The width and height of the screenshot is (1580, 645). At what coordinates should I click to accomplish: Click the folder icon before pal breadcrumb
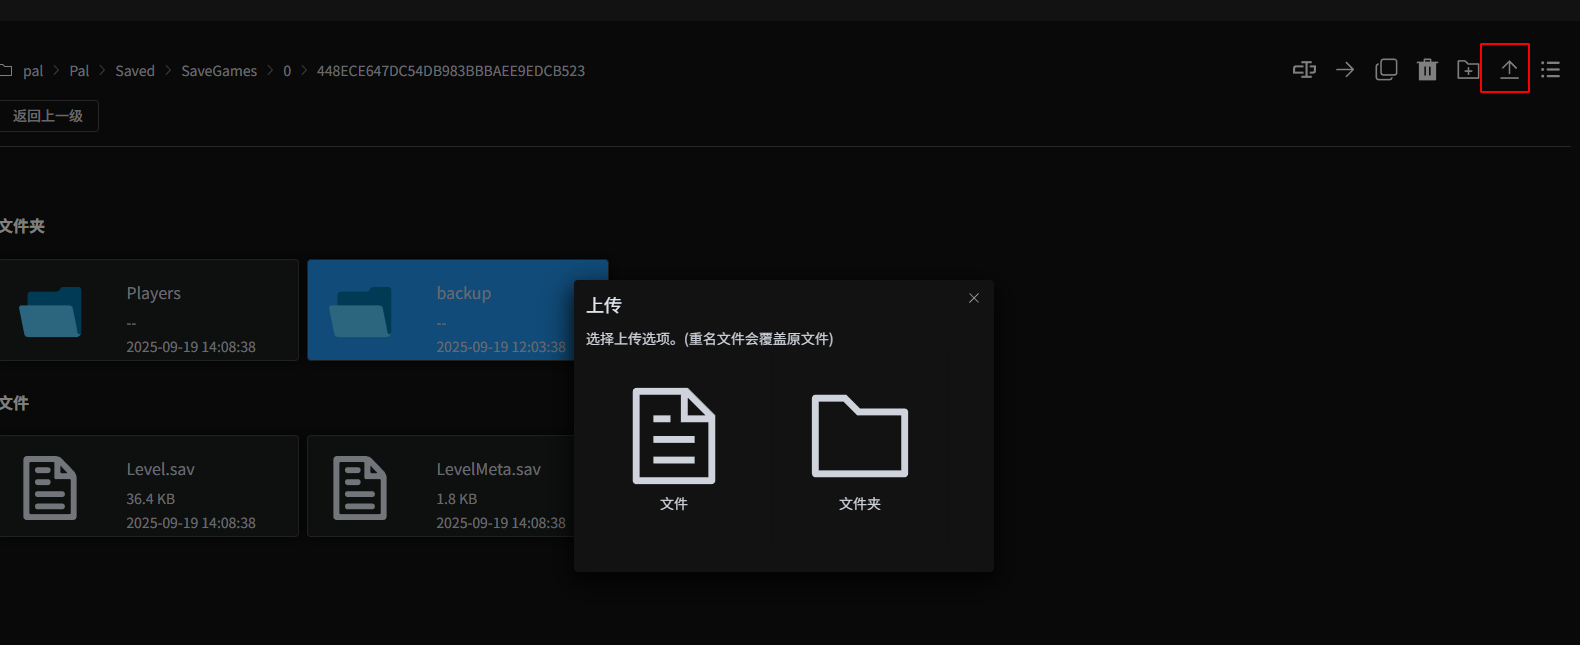click(5, 70)
